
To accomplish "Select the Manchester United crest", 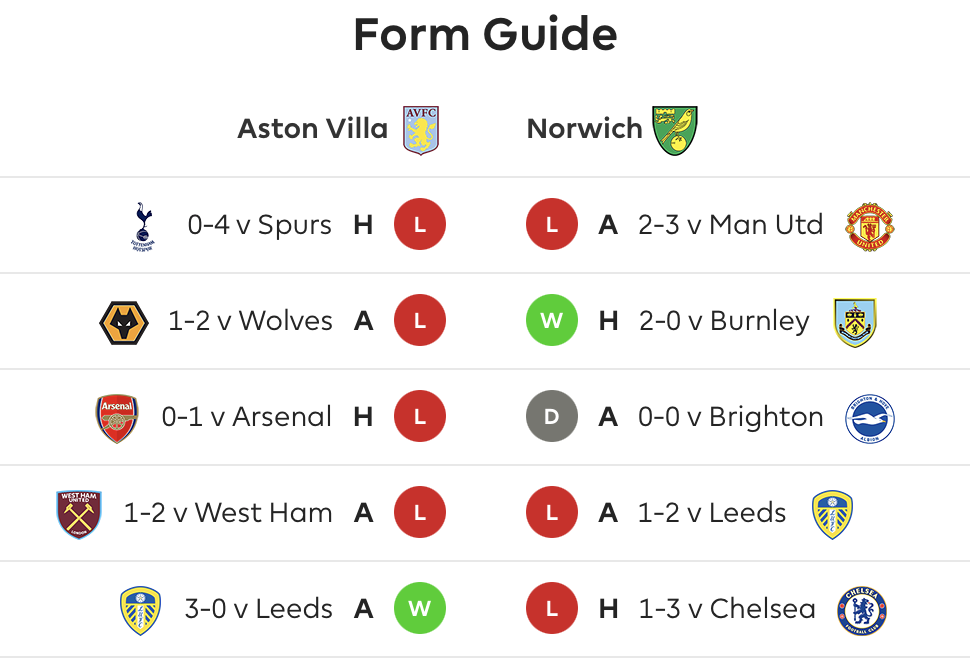I will pos(869,226).
